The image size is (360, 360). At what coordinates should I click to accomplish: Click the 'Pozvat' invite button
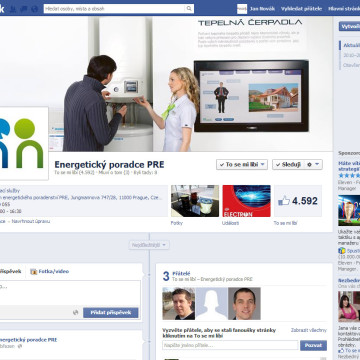pyautogui.click(x=313, y=345)
